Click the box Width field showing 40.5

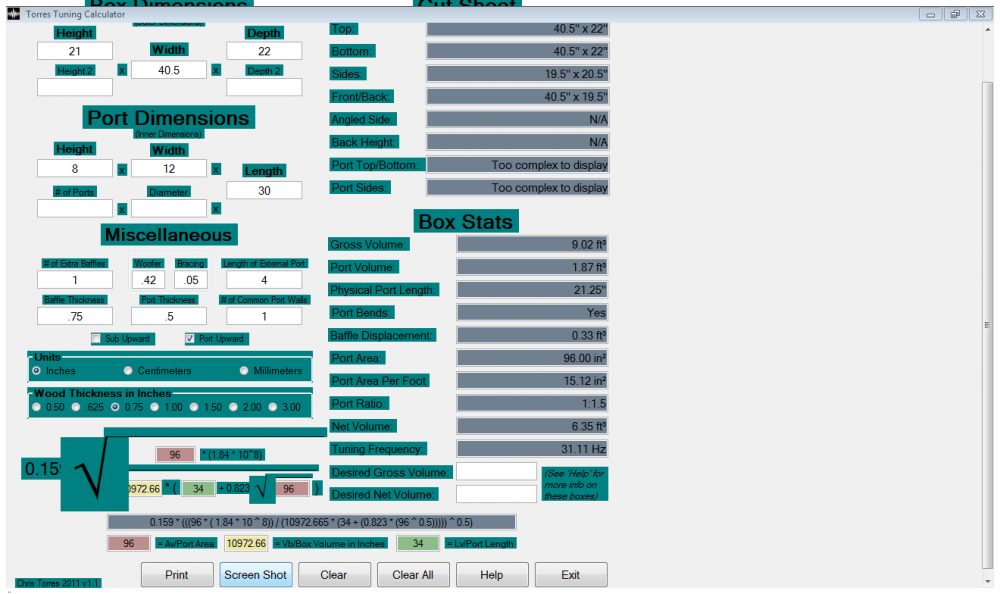169,70
